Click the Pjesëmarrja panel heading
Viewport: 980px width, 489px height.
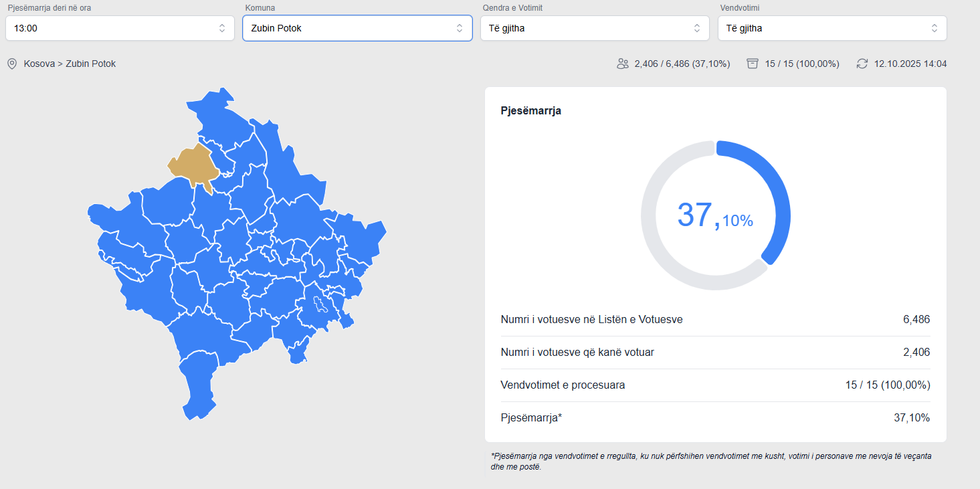[x=530, y=111]
